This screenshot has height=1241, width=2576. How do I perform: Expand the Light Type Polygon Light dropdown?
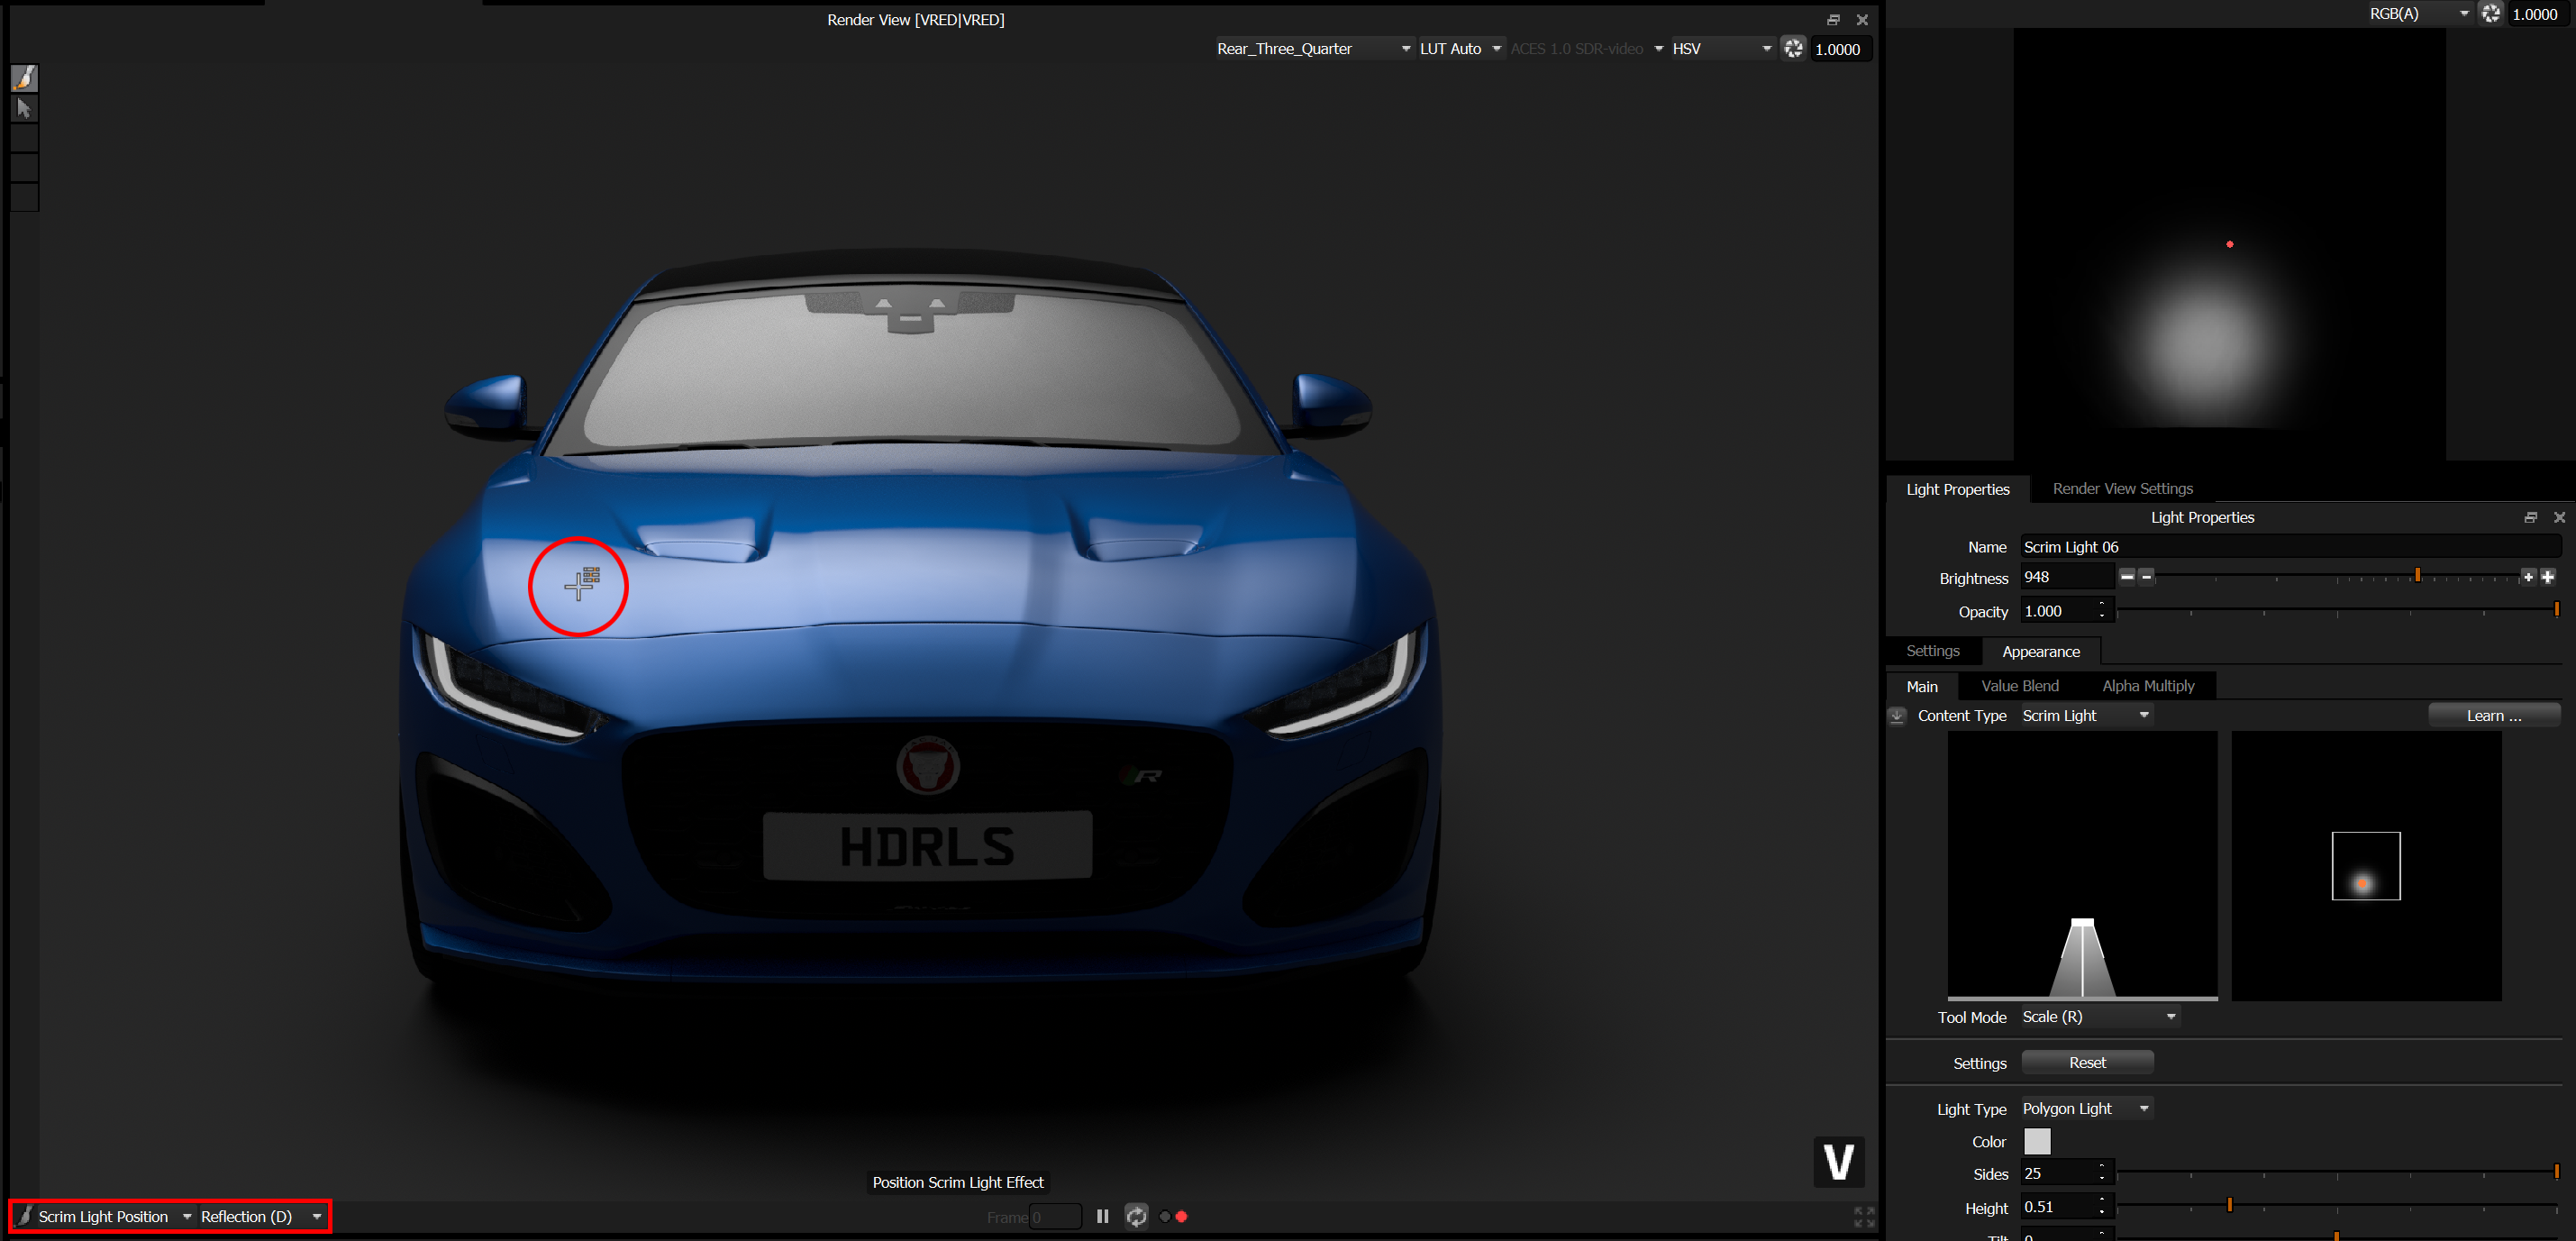(2085, 1109)
